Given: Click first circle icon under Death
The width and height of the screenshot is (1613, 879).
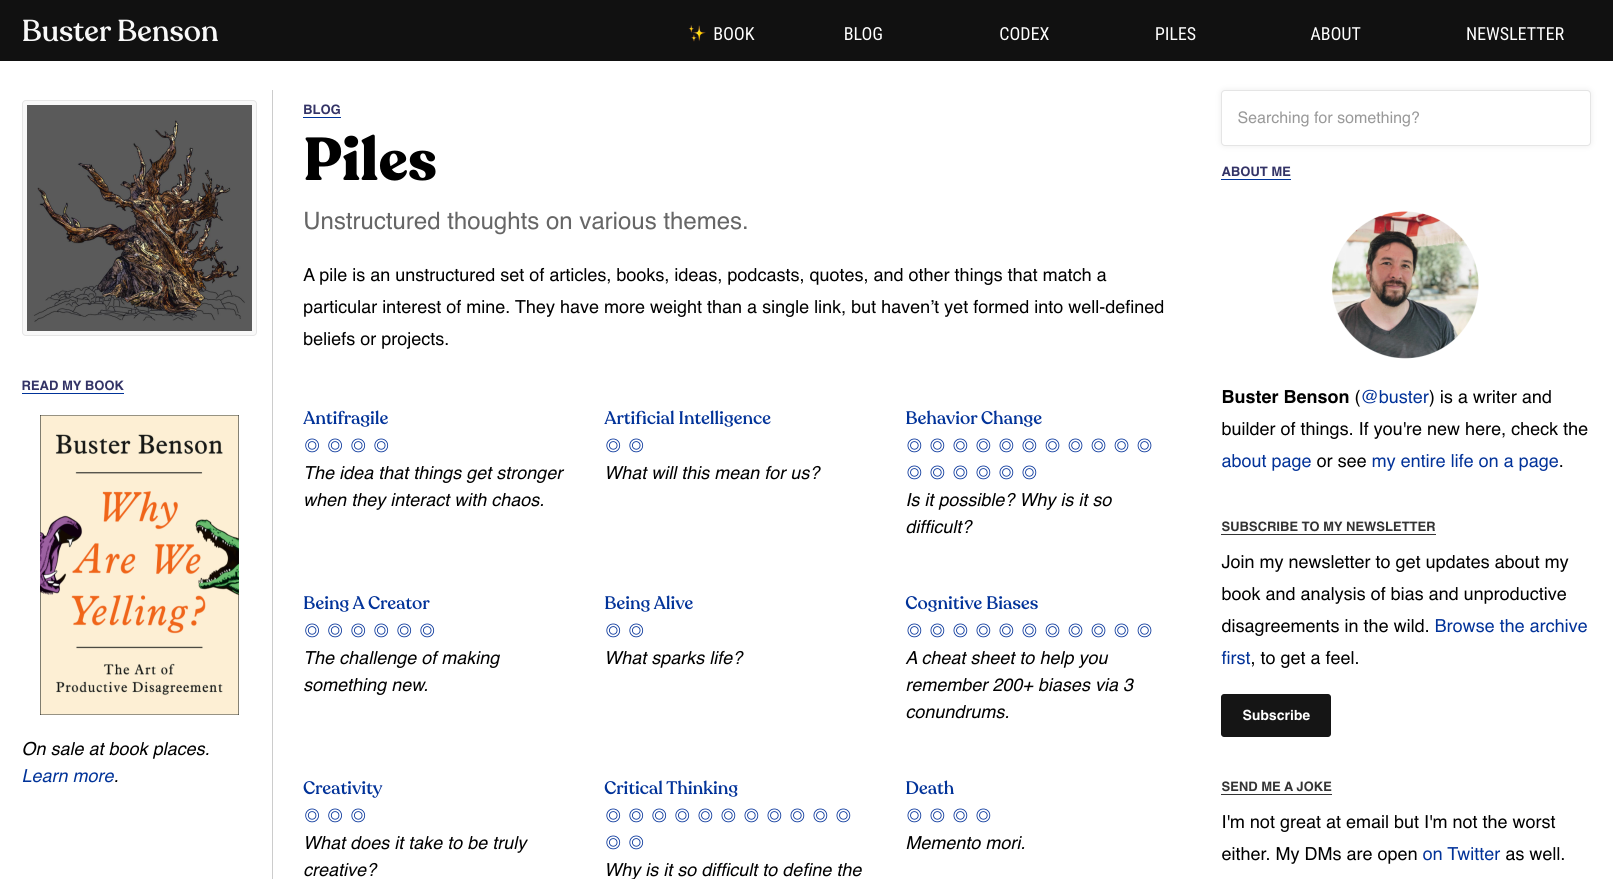Looking at the screenshot, I should pos(914,816).
